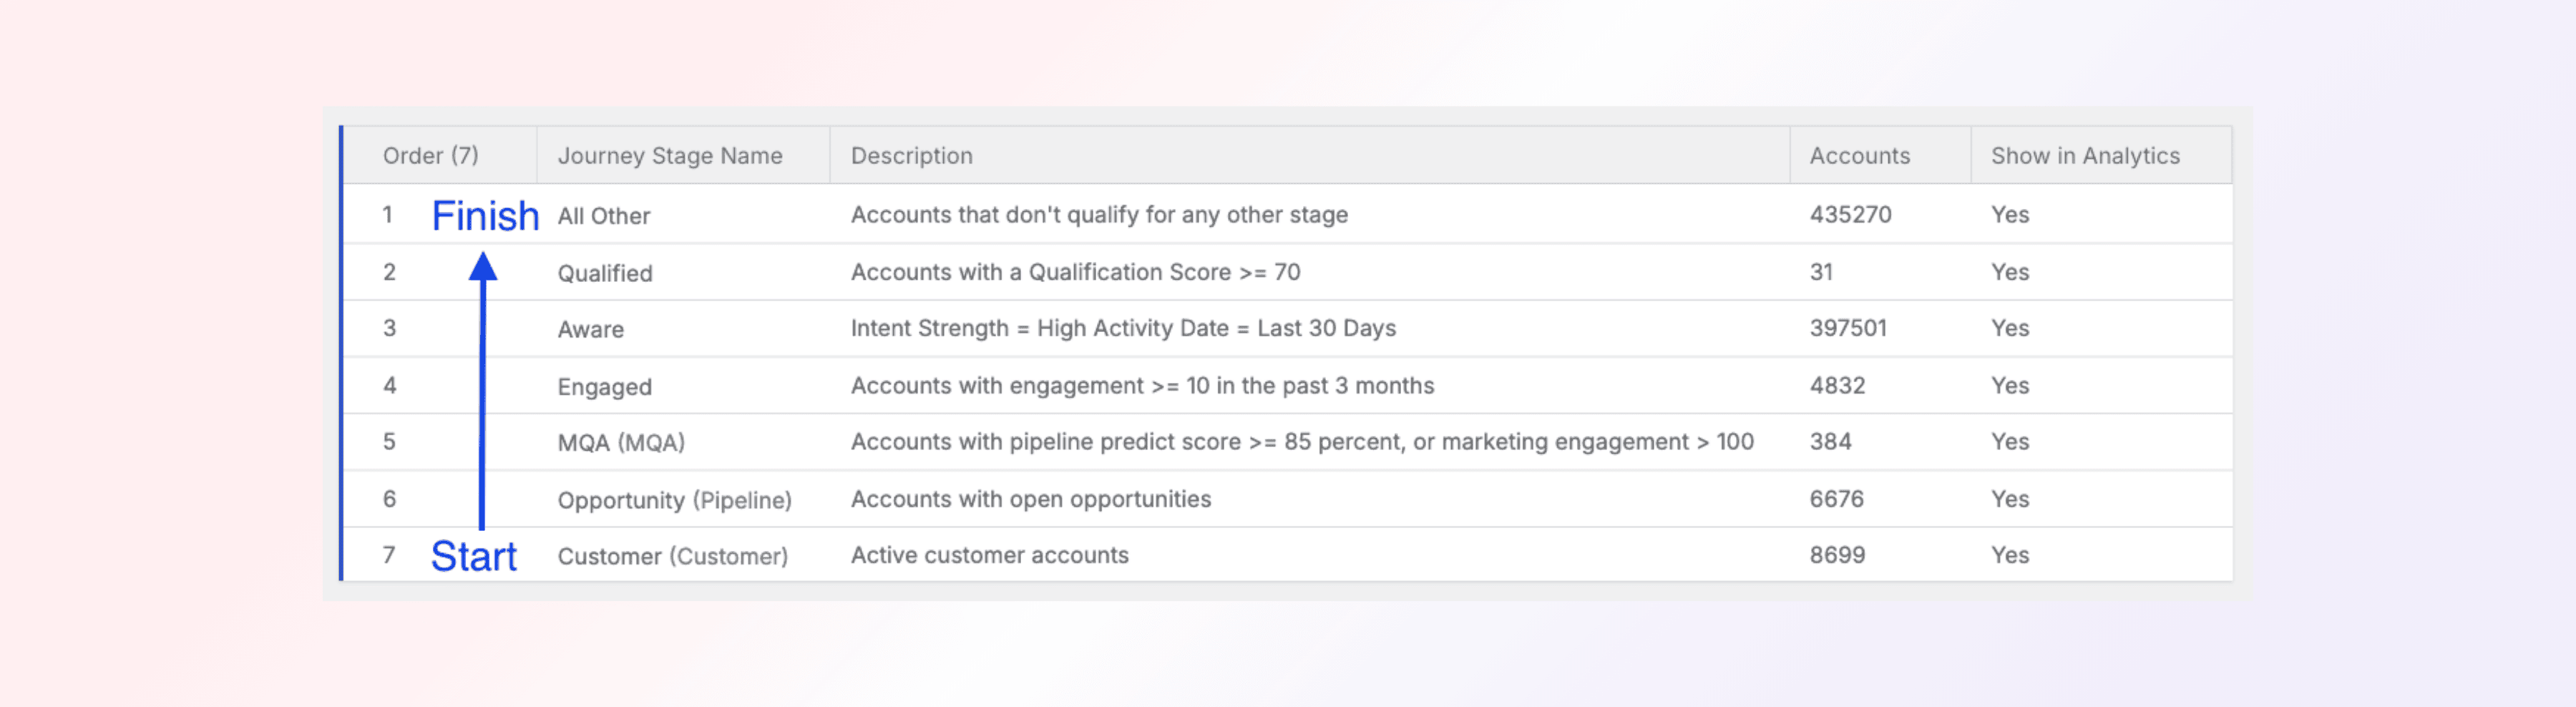Viewport: 2576px width, 707px height.
Task: Open the All Other journey stage
Action: 603,216
